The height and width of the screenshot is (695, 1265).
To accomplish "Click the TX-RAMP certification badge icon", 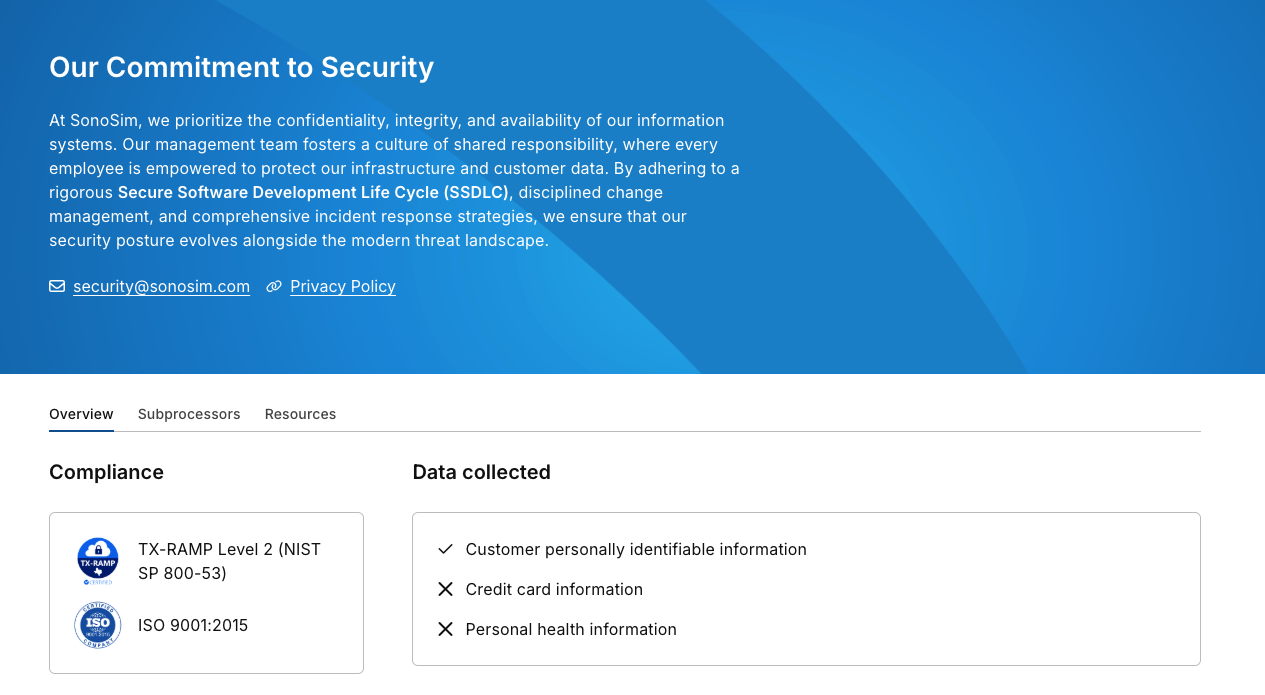I will coord(98,561).
